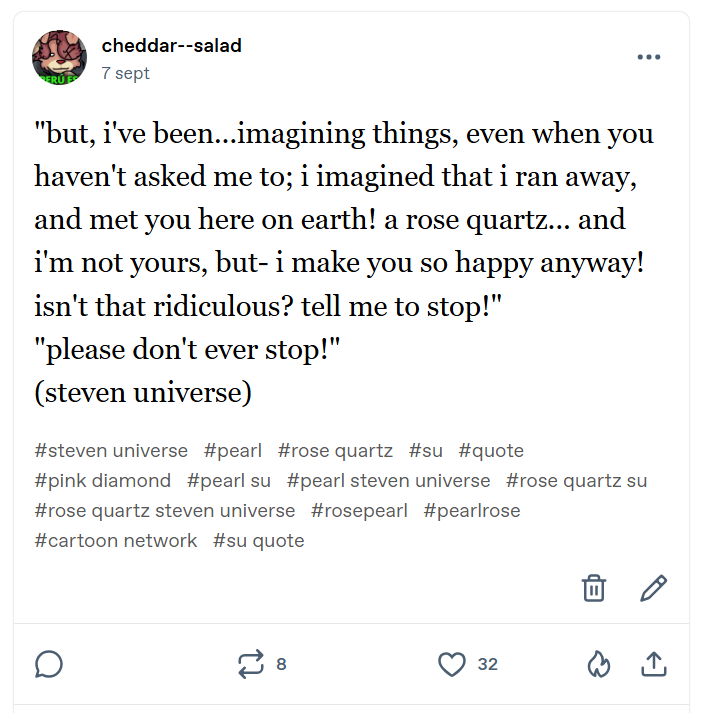Viewport: 704px width, 713px height.
Task: Browse the #rosepearl tag
Action: click(x=359, y=511)
